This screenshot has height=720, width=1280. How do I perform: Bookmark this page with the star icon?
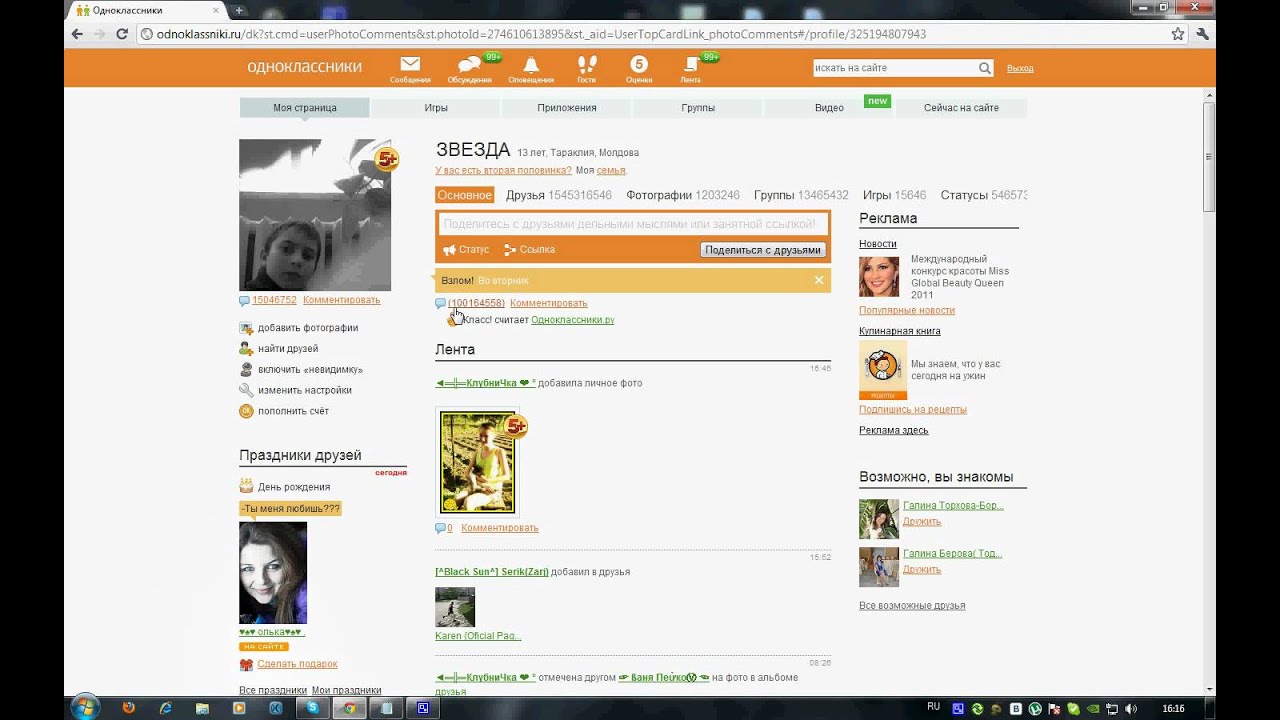coord(1178,34)
